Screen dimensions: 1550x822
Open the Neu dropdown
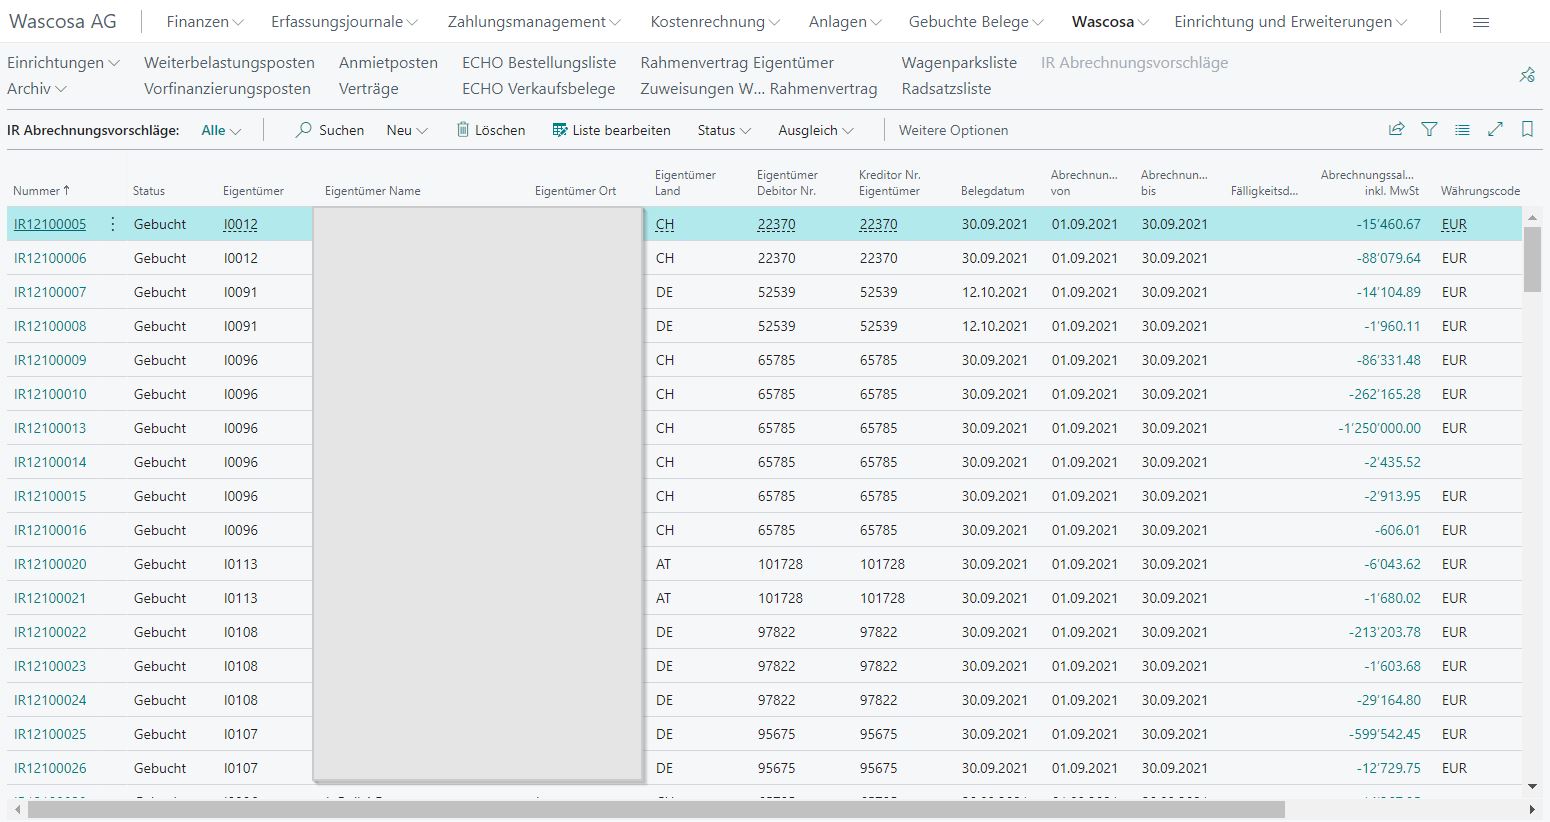(407, 130)
